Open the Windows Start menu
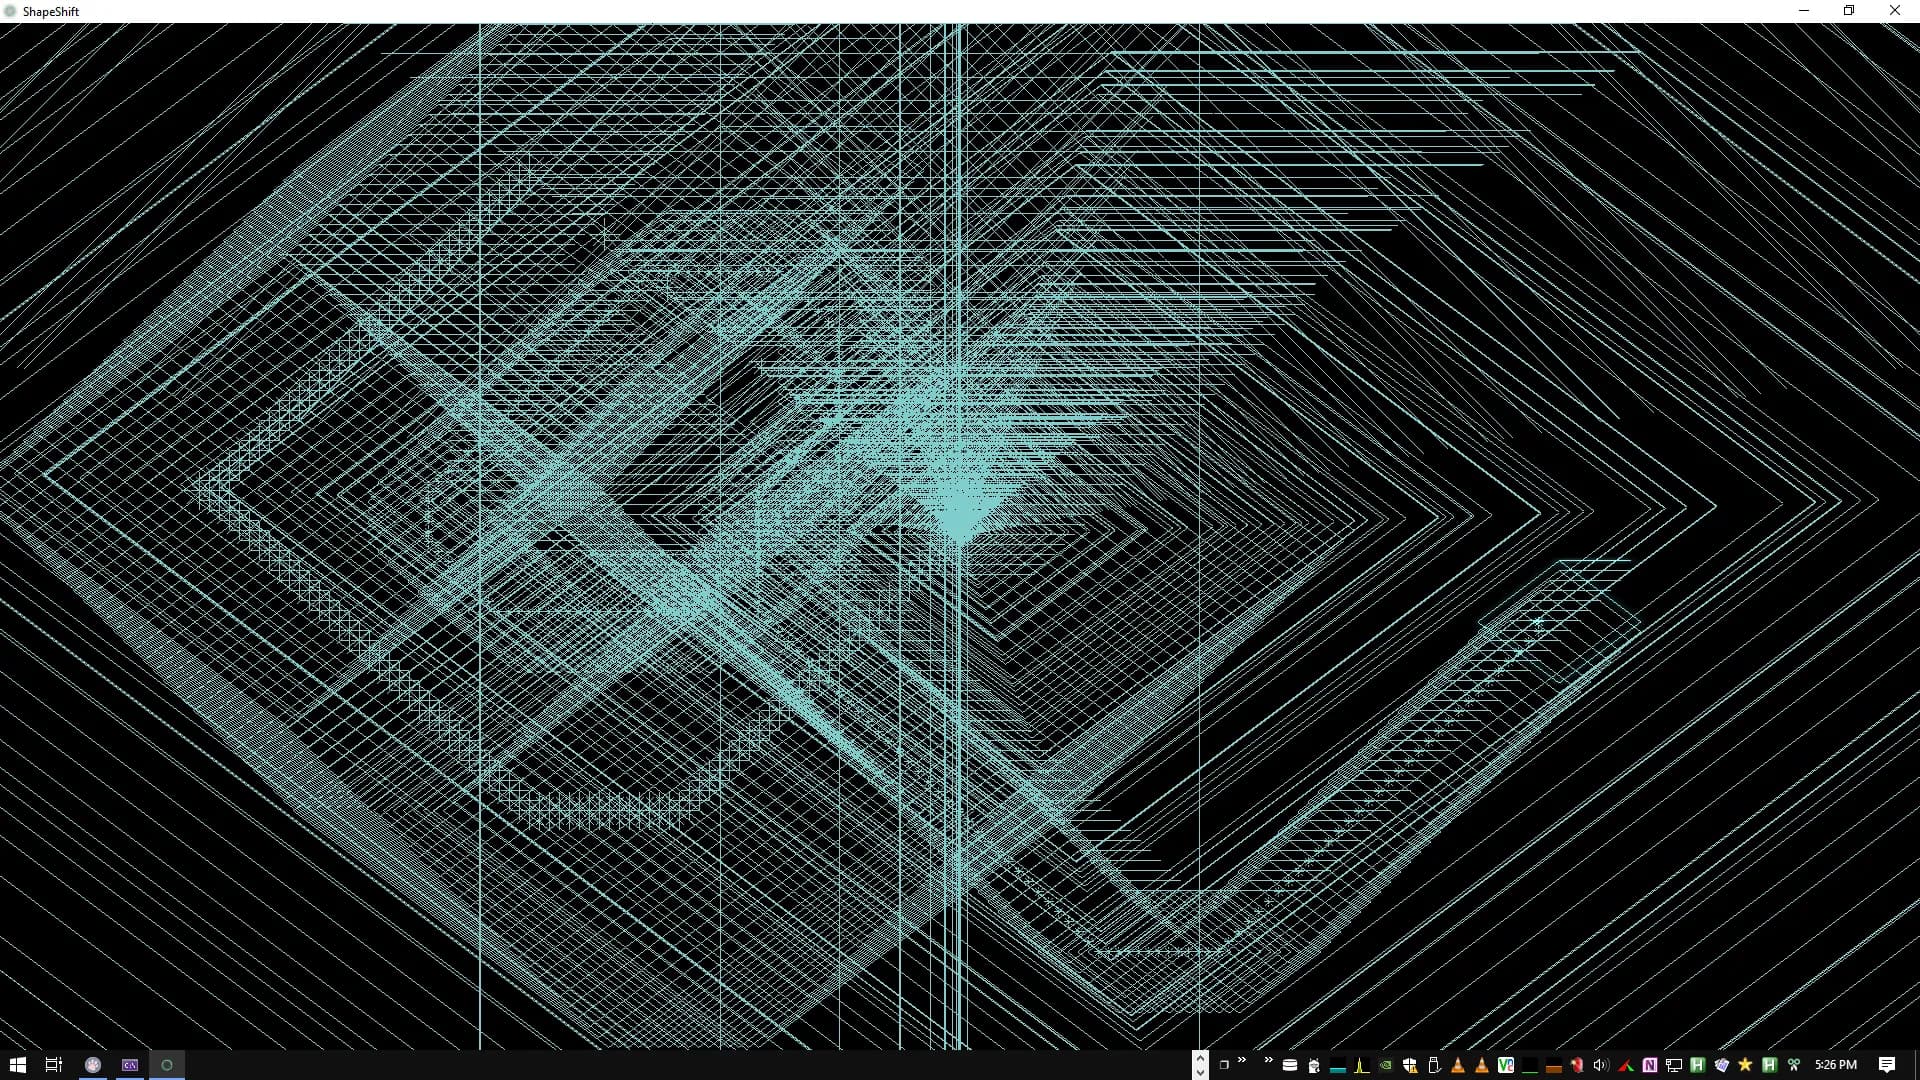Image resolution: width=1920 pixels, height=1080 pixels. point(17,1065)
